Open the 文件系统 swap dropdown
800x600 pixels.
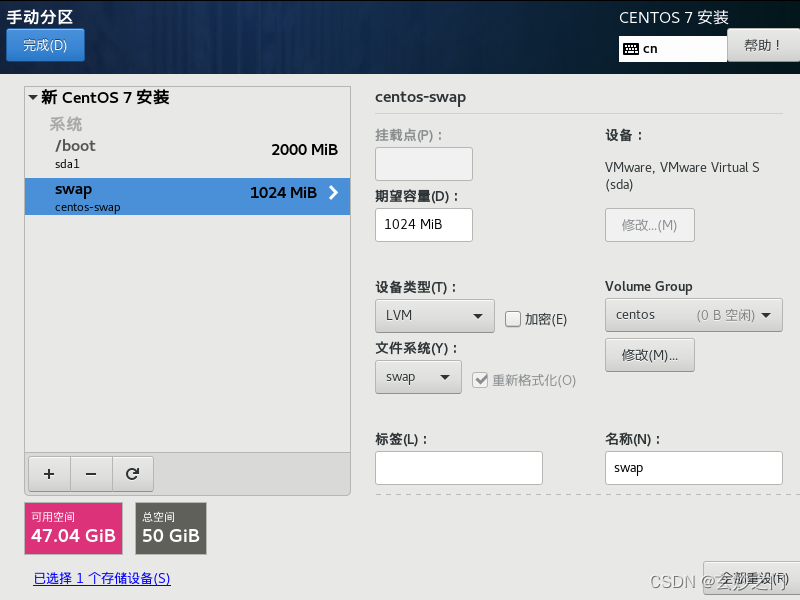[x=418, y=377]
